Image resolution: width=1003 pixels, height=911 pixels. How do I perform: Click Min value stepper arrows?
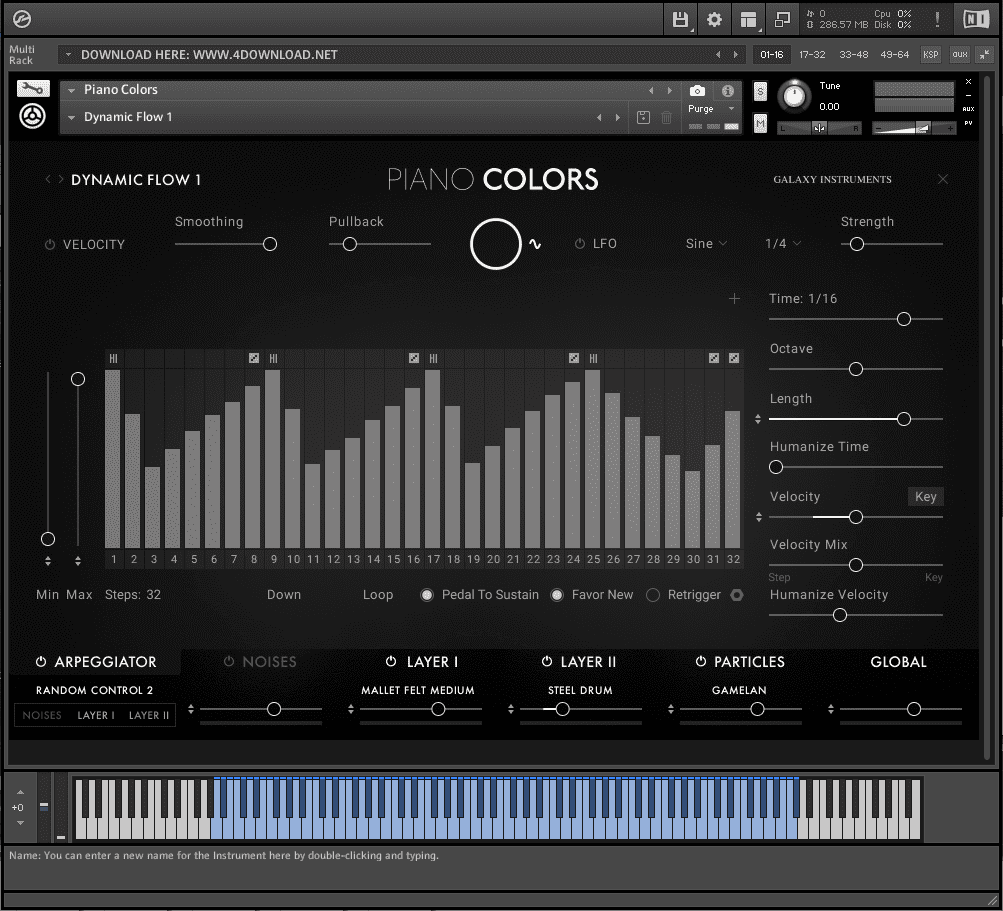click(x=48, y=561)
